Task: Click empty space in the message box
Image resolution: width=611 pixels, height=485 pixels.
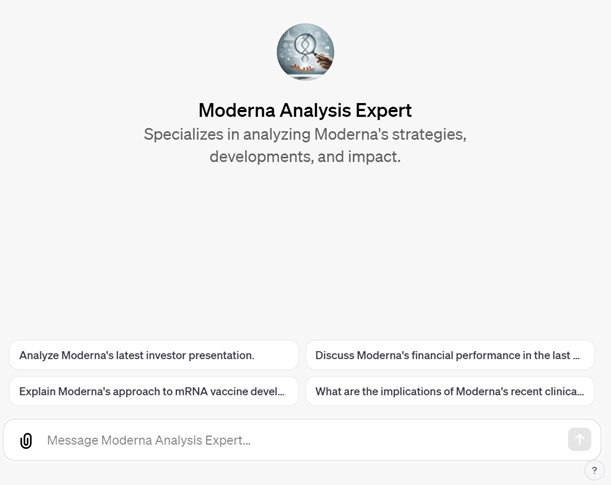Action: coord(409,440)
